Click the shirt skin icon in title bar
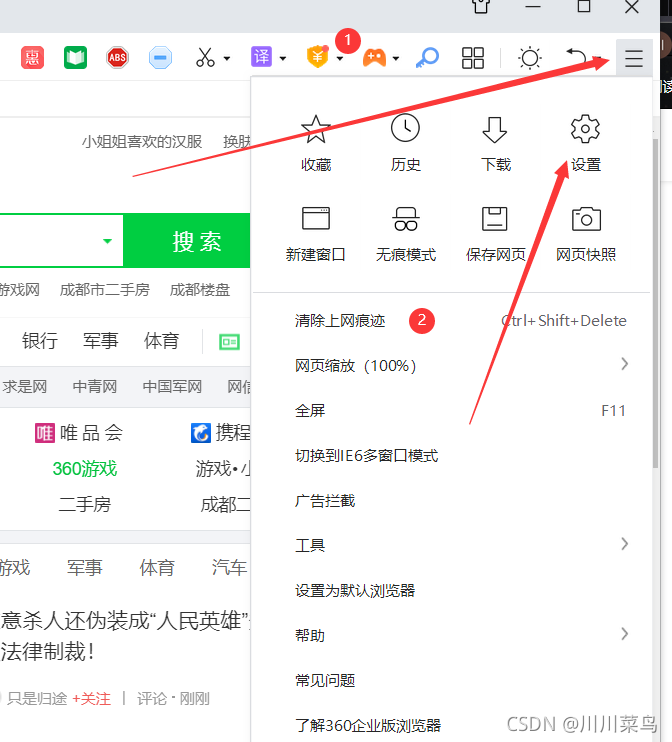The image size is (672, 742). 481,6
